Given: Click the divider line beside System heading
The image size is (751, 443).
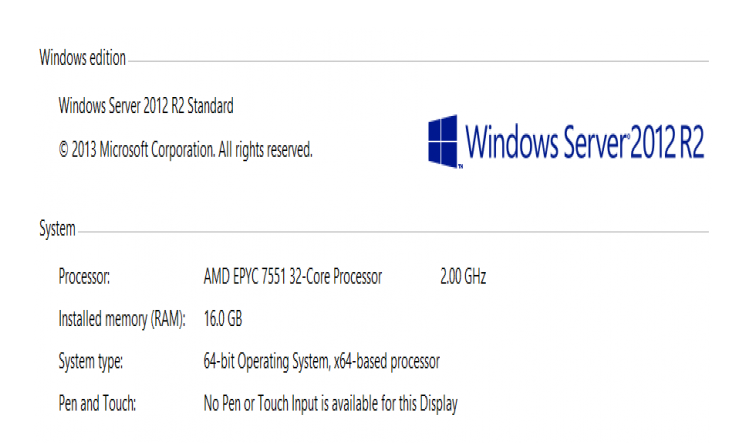Looking at the screenshot, I should tap(392, 232).
